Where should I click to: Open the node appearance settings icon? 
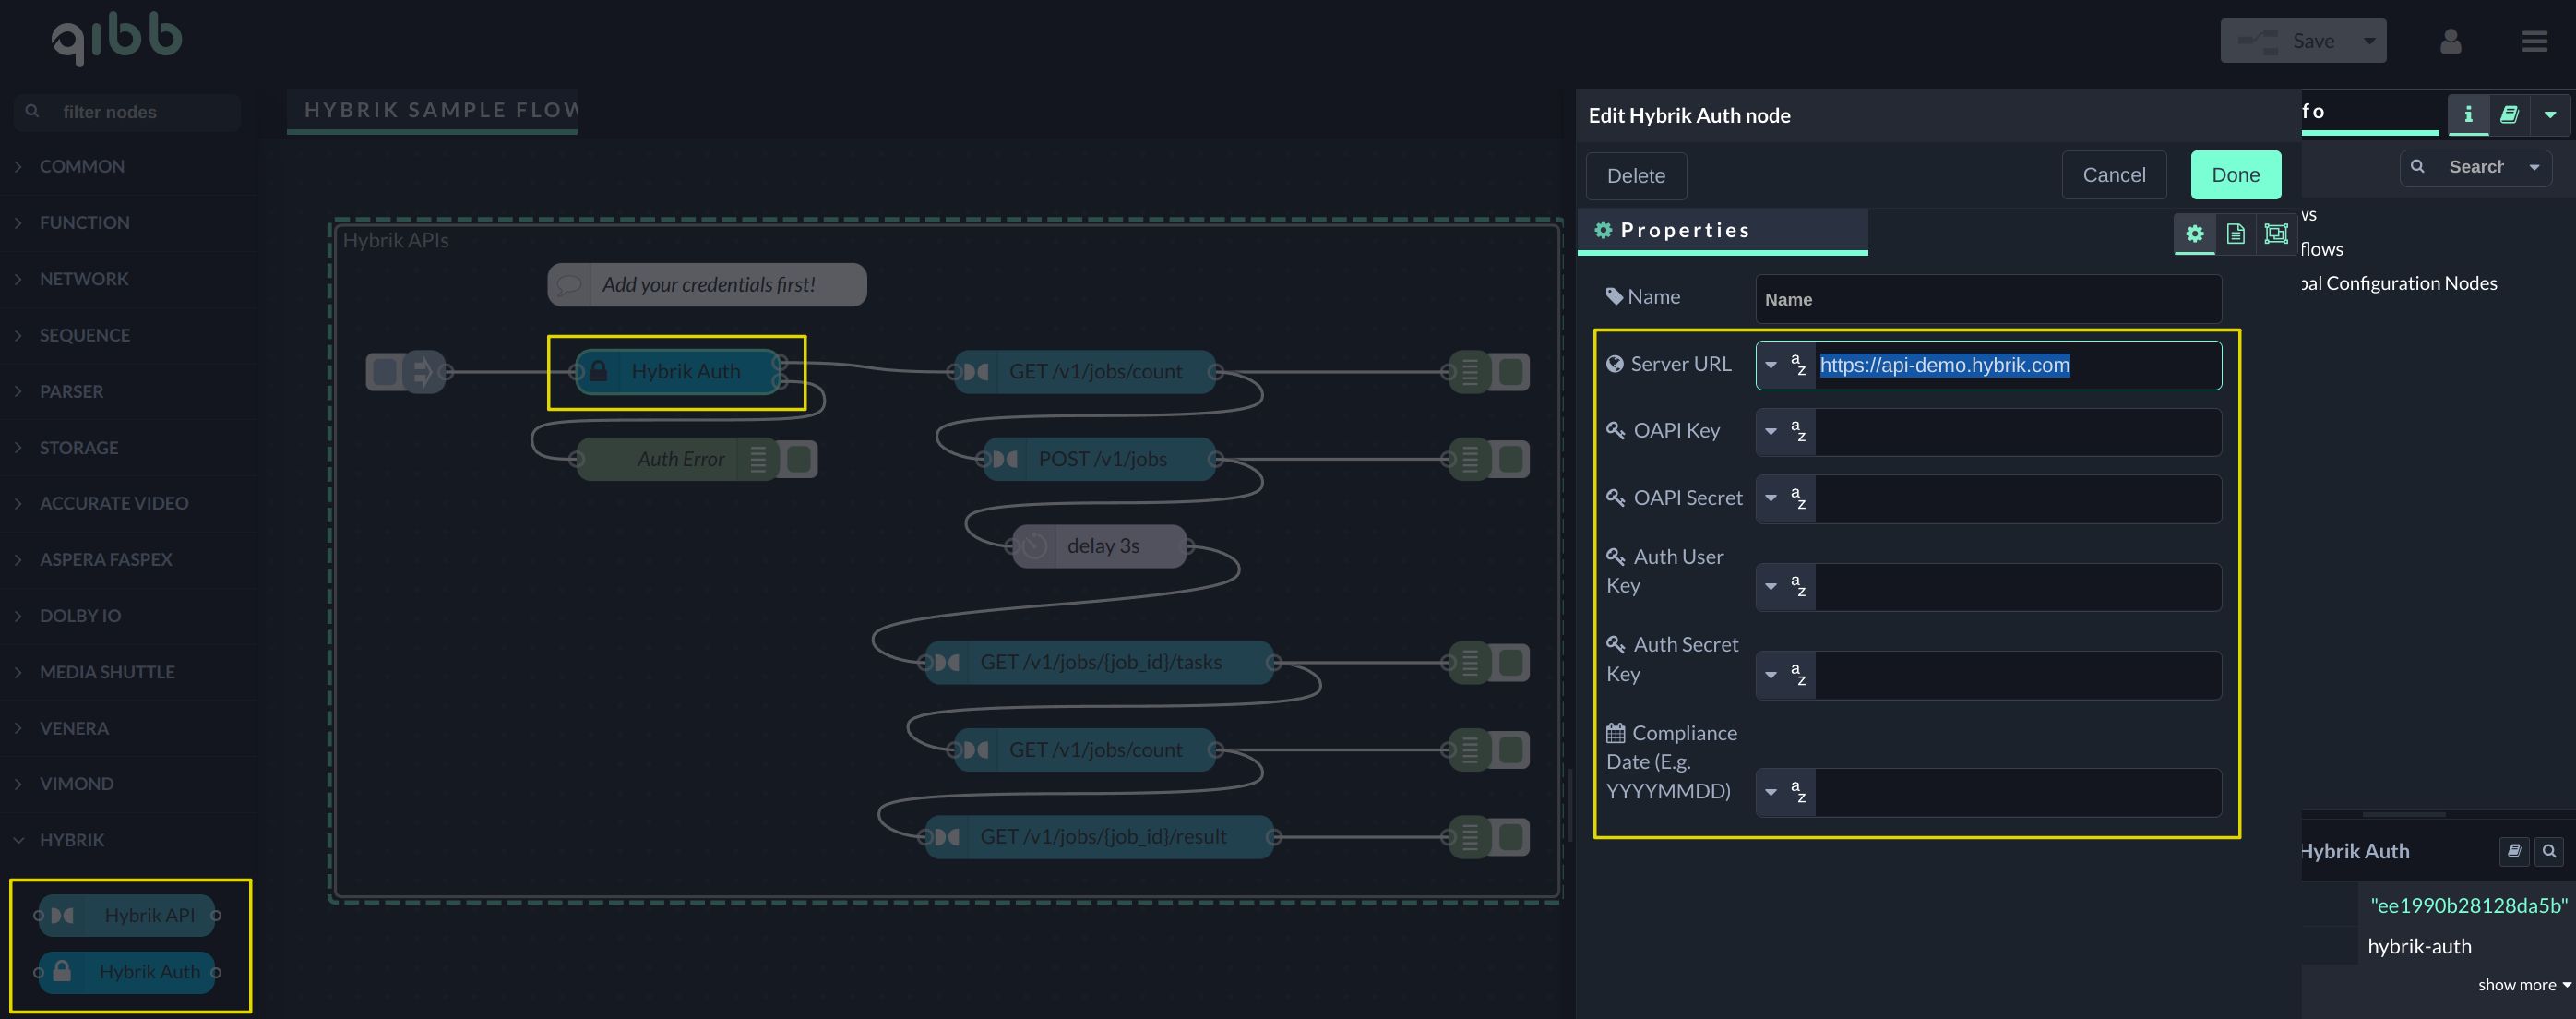(2275, 233)
